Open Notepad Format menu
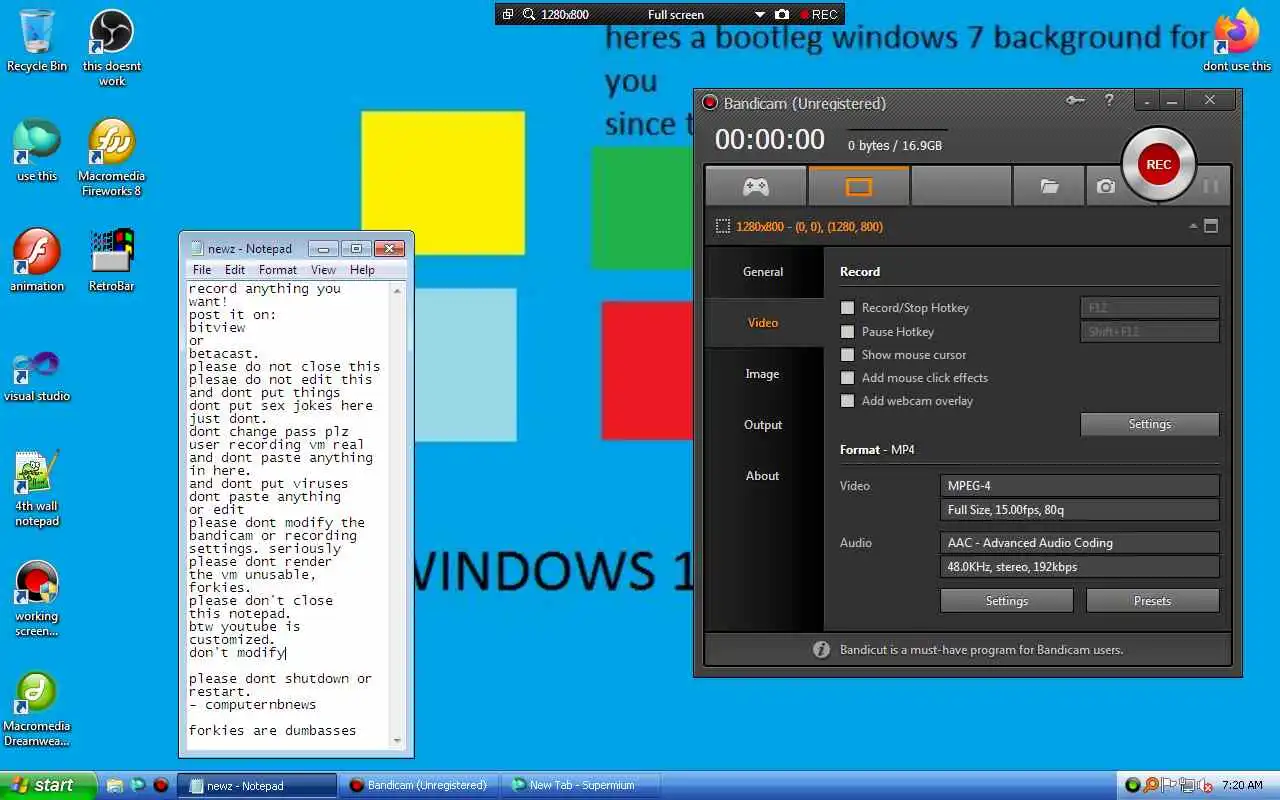1280x800 pixels. click(x=278, y=270)
